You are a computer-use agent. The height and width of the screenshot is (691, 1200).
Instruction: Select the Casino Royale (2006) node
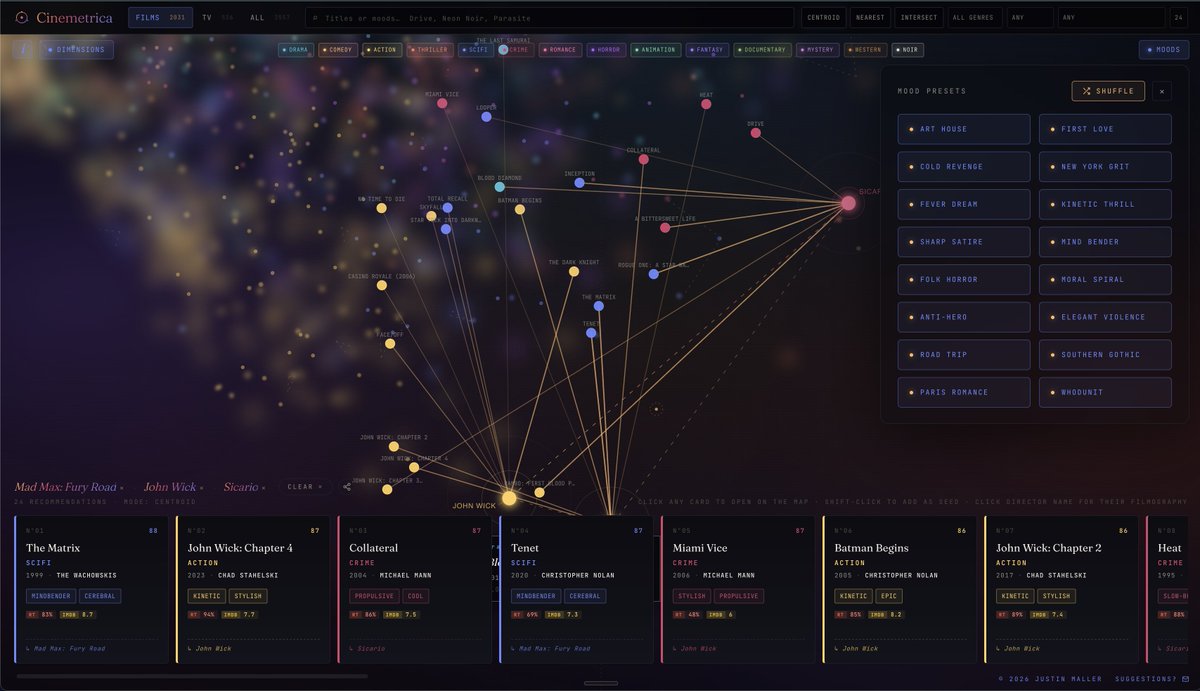coord(382,285)
